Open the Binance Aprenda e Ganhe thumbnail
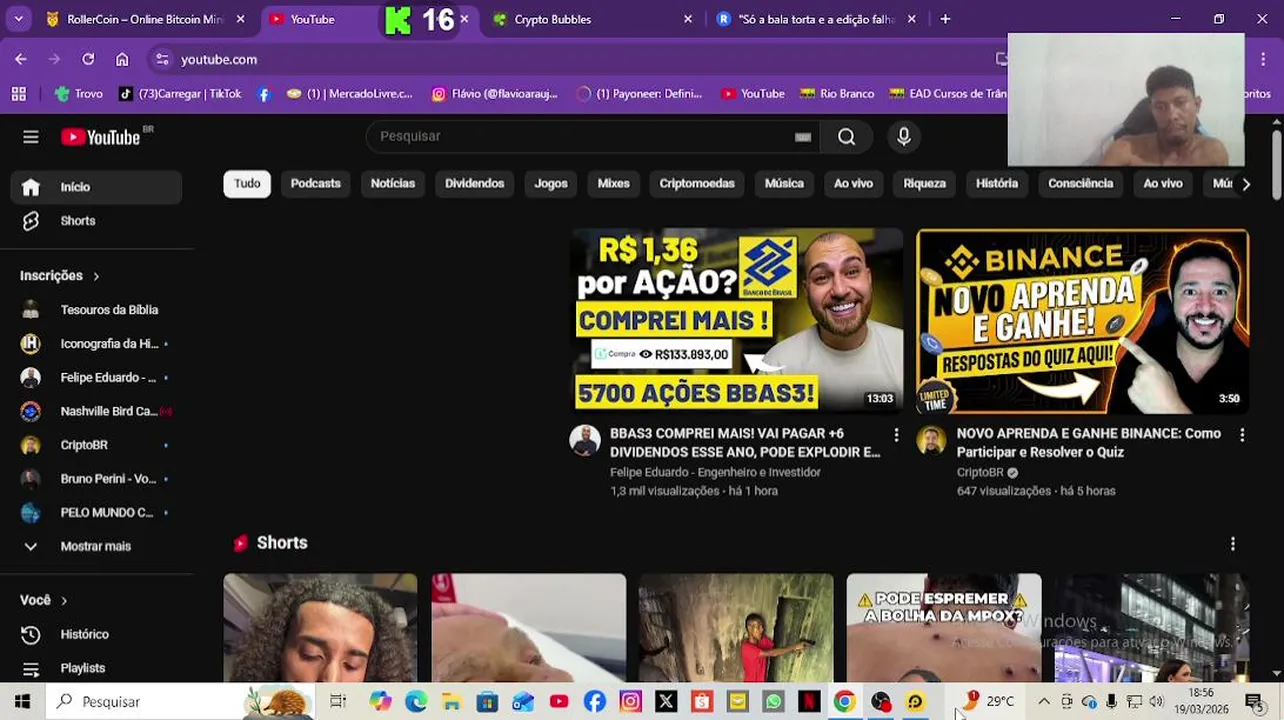 coord(1083,321)
